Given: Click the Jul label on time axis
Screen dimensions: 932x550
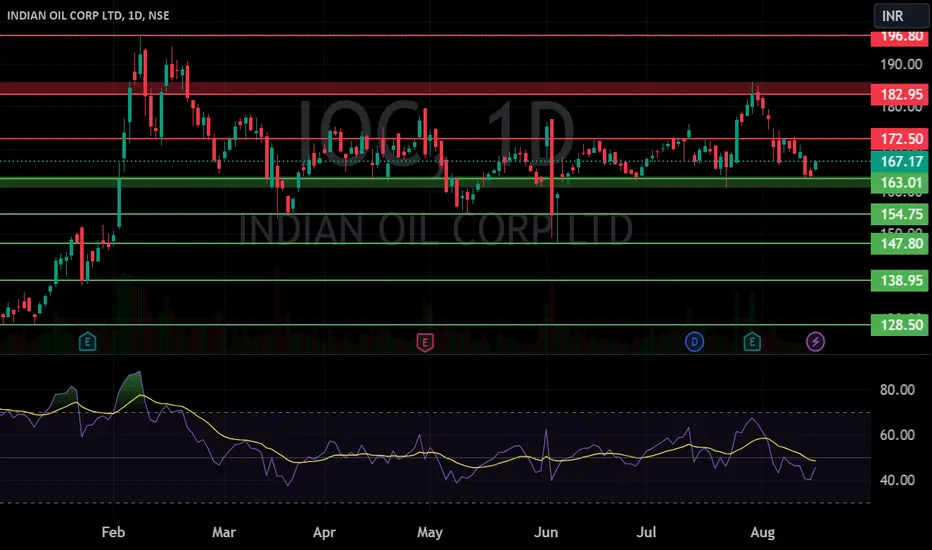Looking at the screenshot, I should tap(646, 532).
